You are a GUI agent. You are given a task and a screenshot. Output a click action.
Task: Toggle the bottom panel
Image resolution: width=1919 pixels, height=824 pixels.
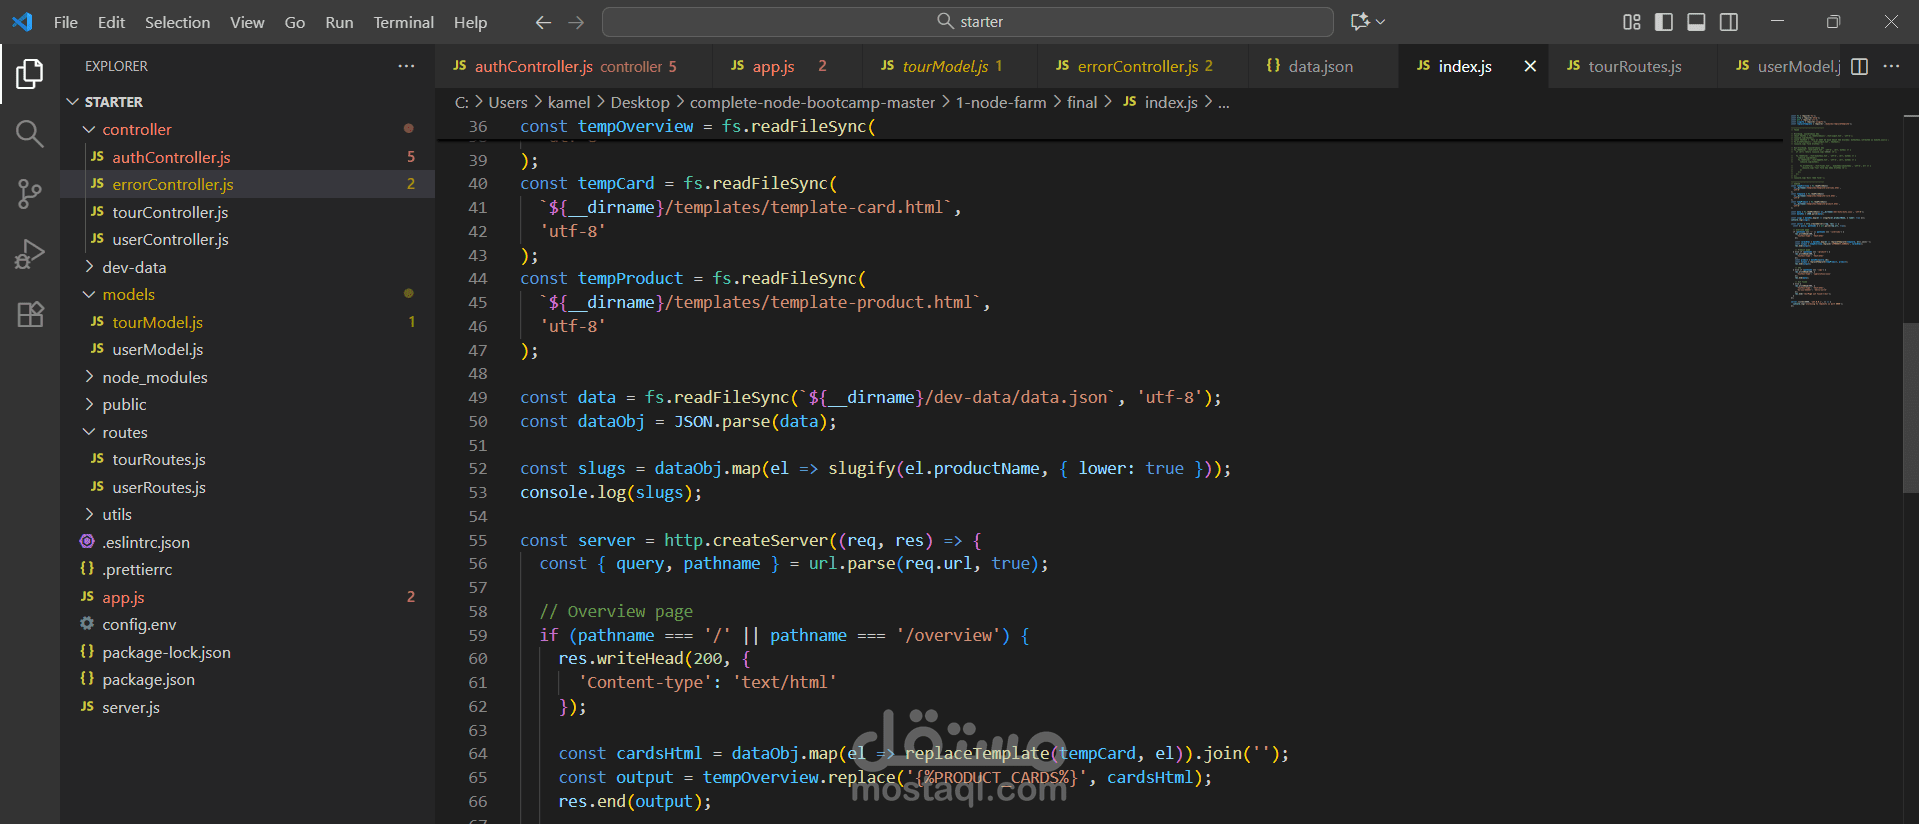pos(1696,22)
